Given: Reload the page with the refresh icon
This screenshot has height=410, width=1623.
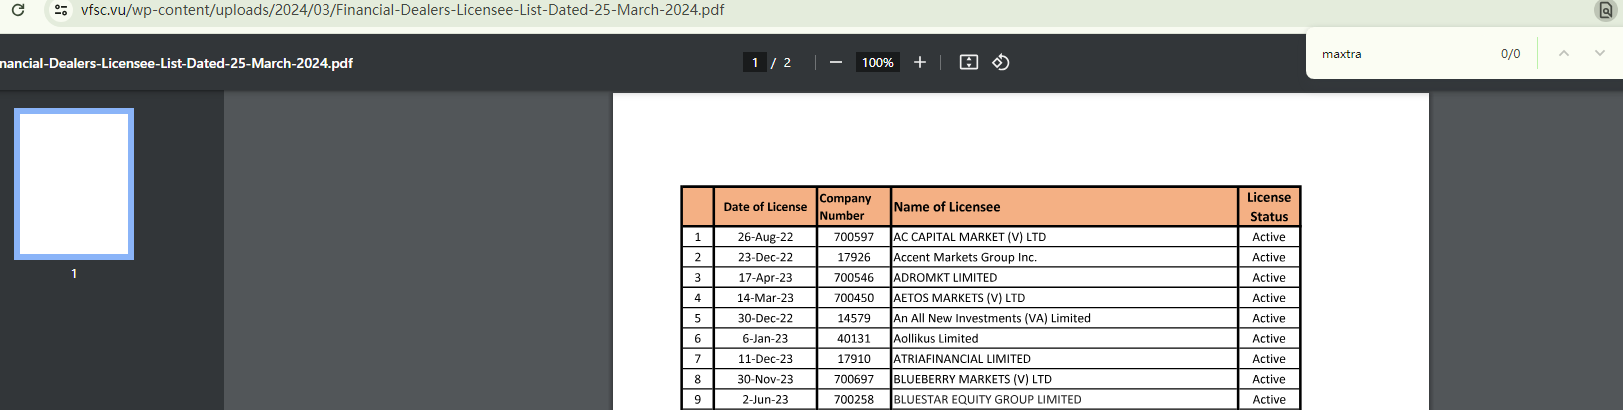Looking at the screenshot, I should click(x=18, y=10).
